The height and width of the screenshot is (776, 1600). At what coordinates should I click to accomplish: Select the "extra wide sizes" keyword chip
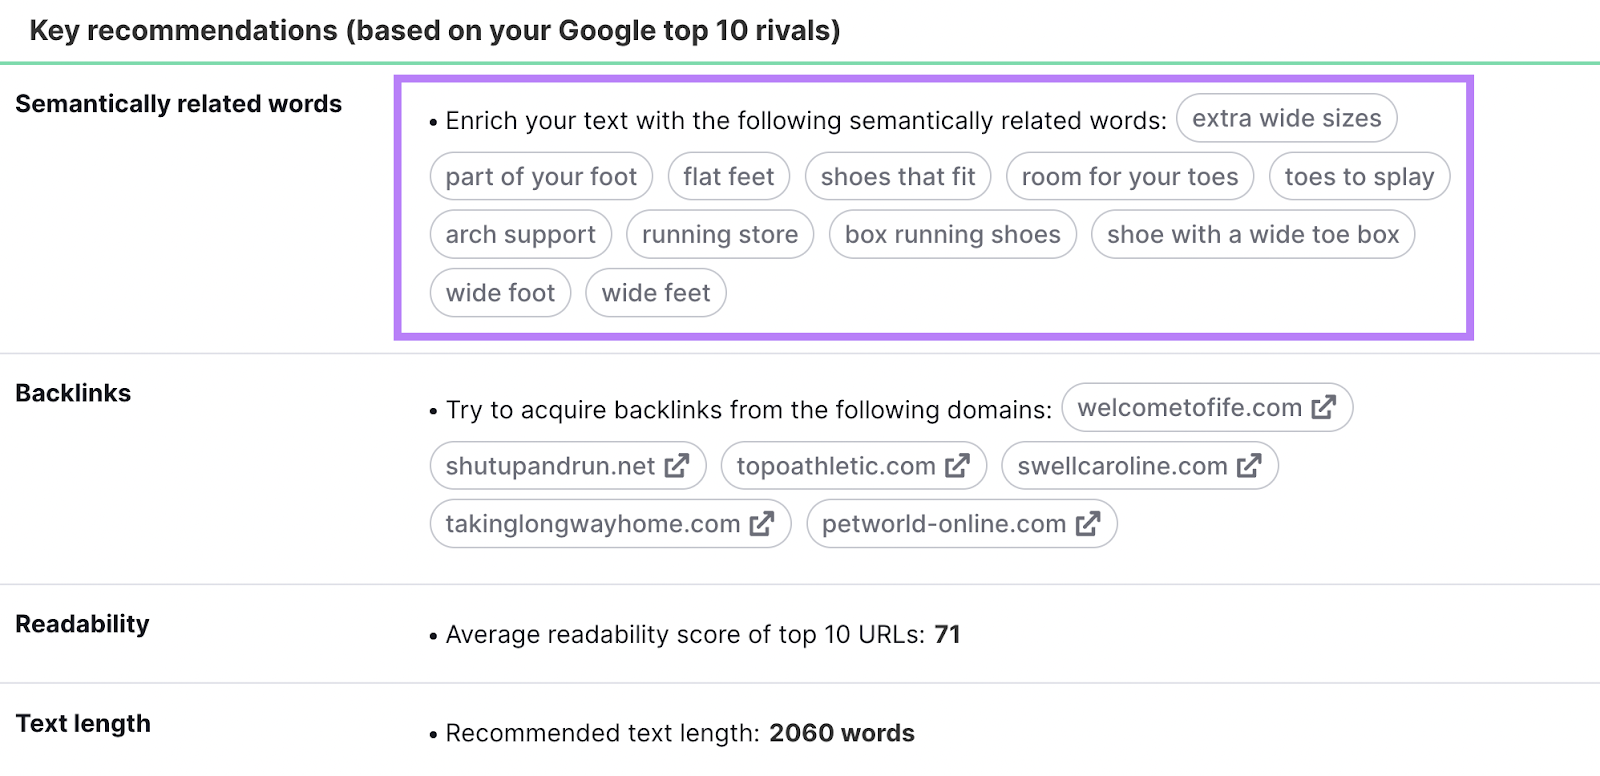coord(1287,118)
